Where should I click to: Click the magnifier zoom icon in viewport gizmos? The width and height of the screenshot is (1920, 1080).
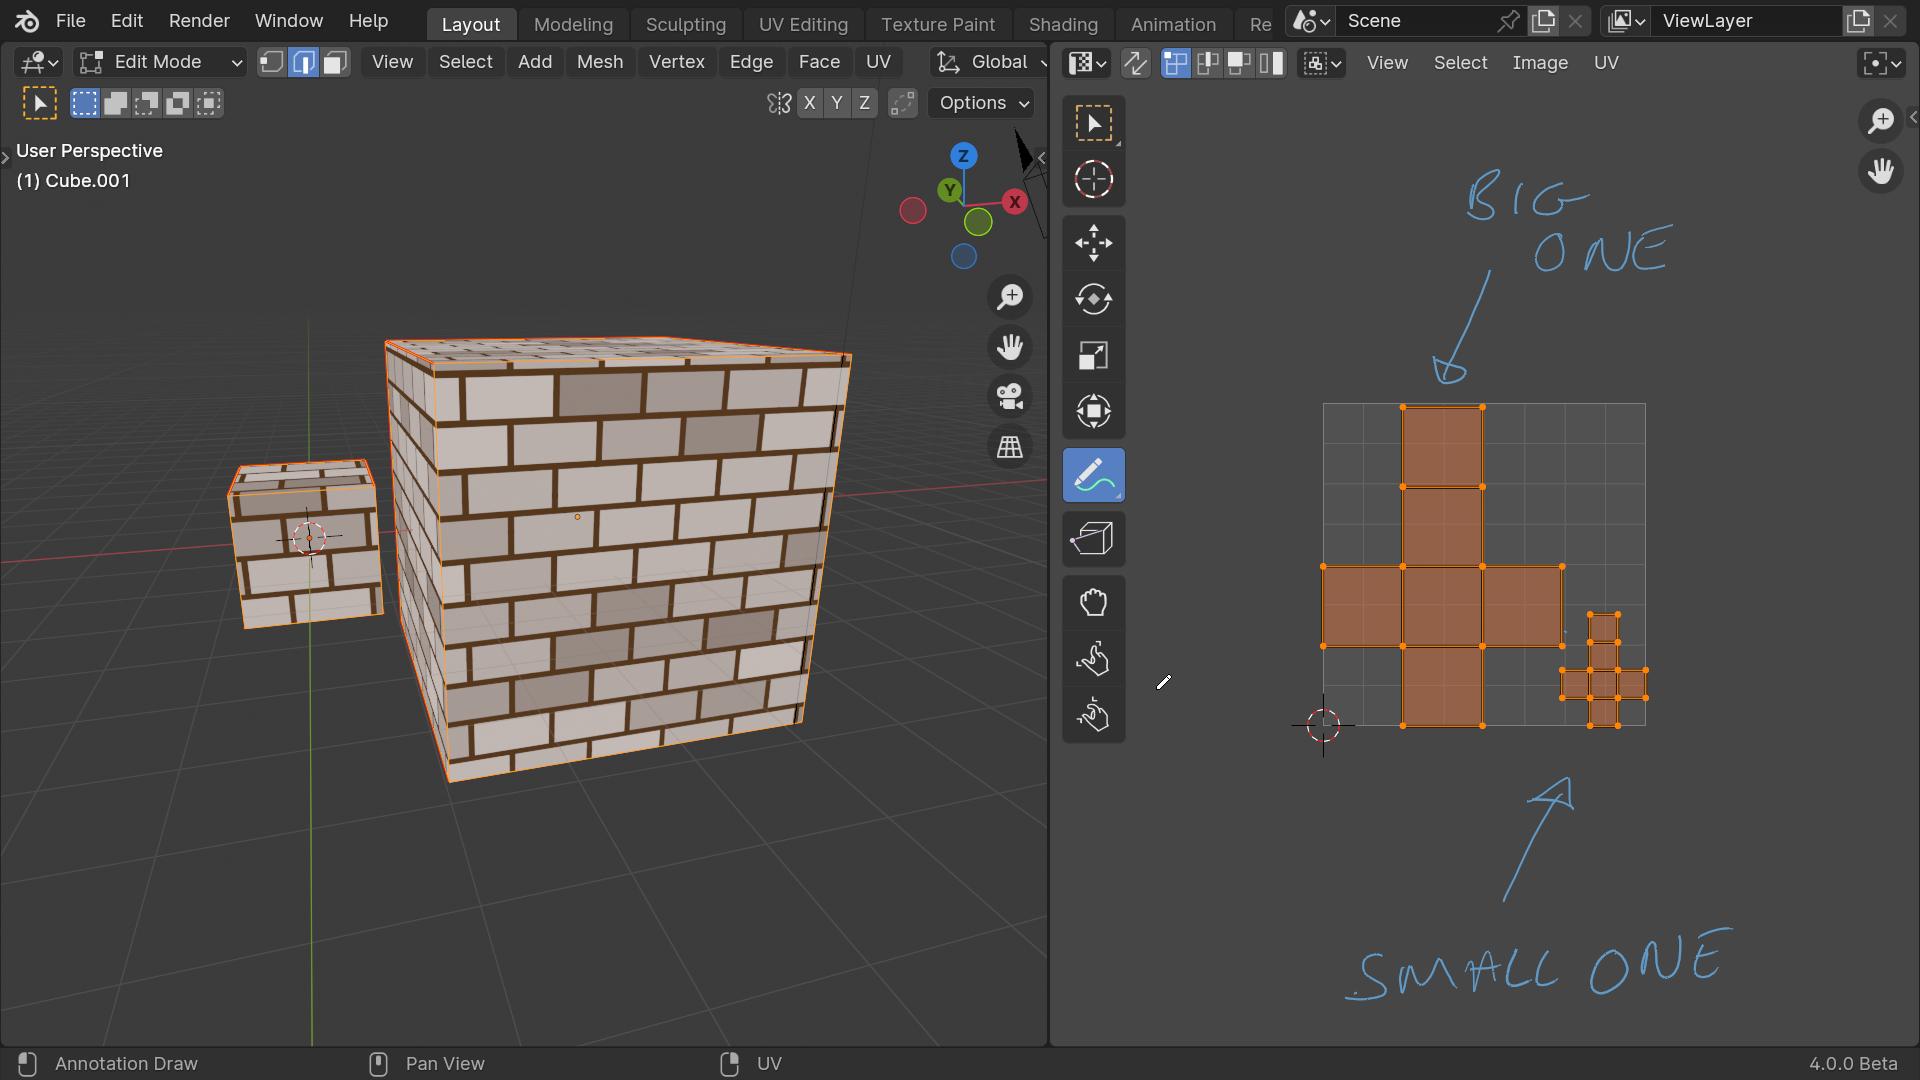[x=1010, y=296]
